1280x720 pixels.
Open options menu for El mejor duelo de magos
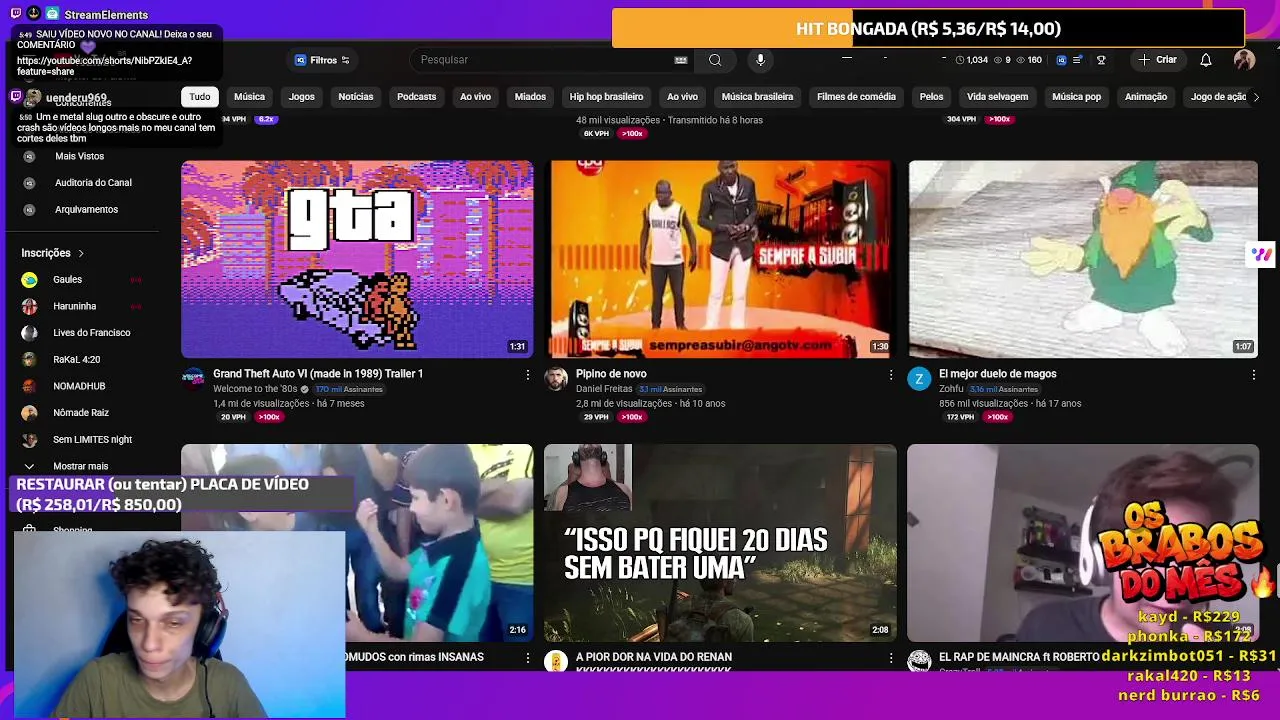(x=1253, y=375)
